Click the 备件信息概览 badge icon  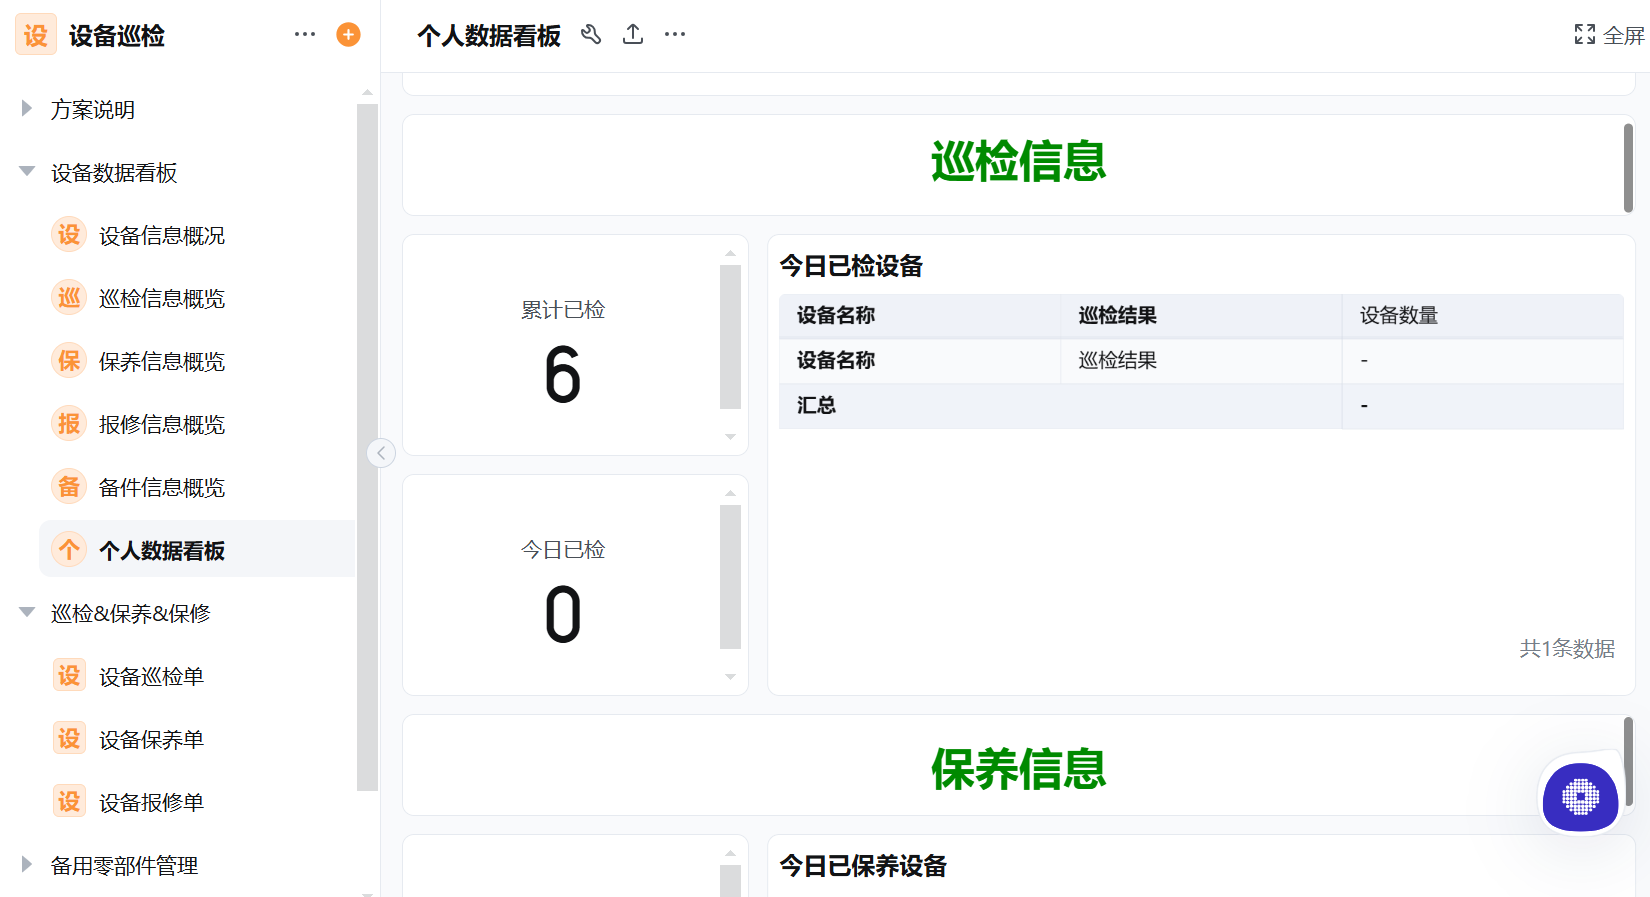coord(68,486)
